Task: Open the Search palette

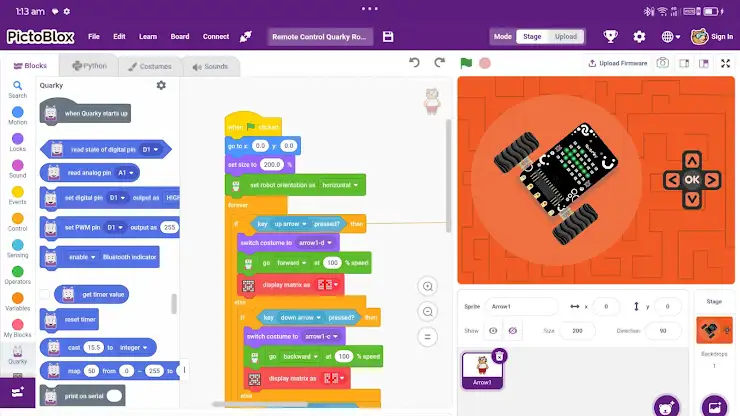Action: [x=17, y=89]
